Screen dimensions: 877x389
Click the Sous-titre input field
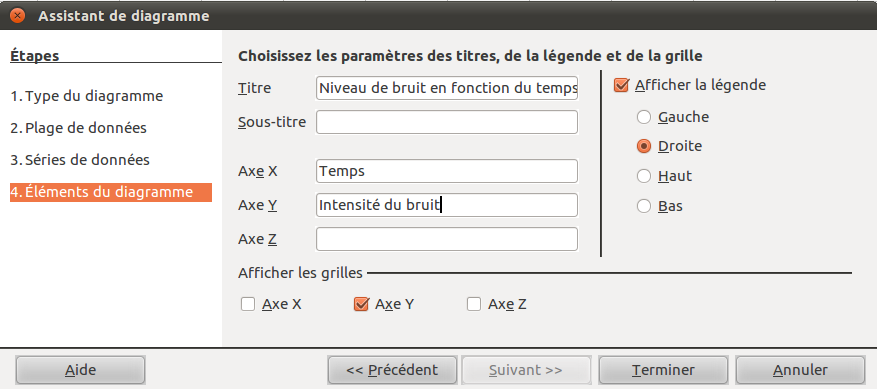point(447,122)
